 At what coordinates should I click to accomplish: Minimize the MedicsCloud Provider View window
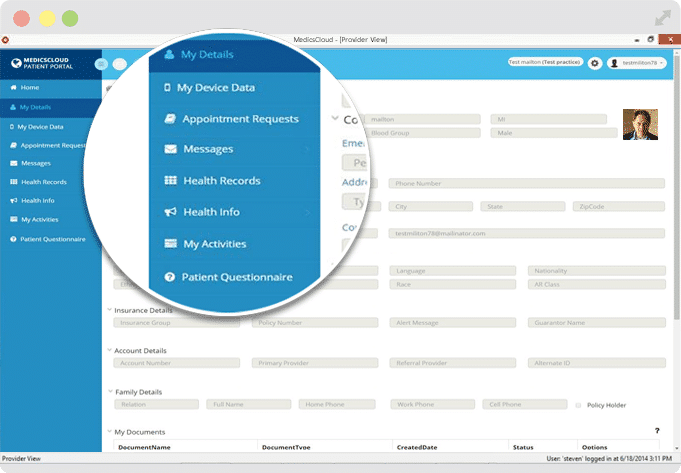(x=637, y=40)
